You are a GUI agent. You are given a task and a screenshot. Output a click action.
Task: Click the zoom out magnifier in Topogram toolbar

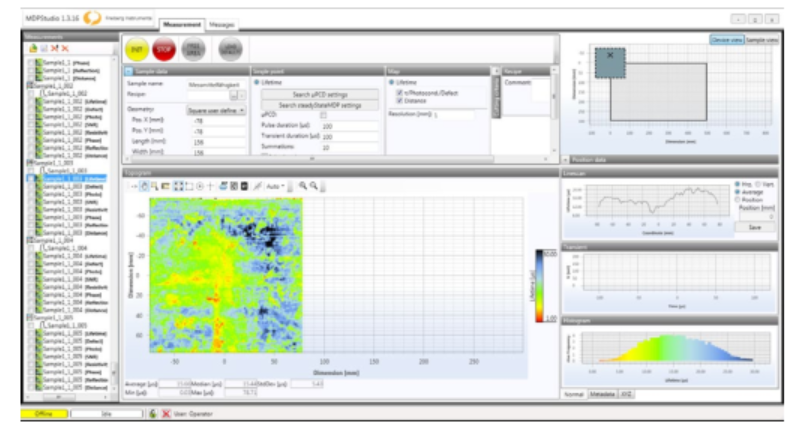point(313,186)
